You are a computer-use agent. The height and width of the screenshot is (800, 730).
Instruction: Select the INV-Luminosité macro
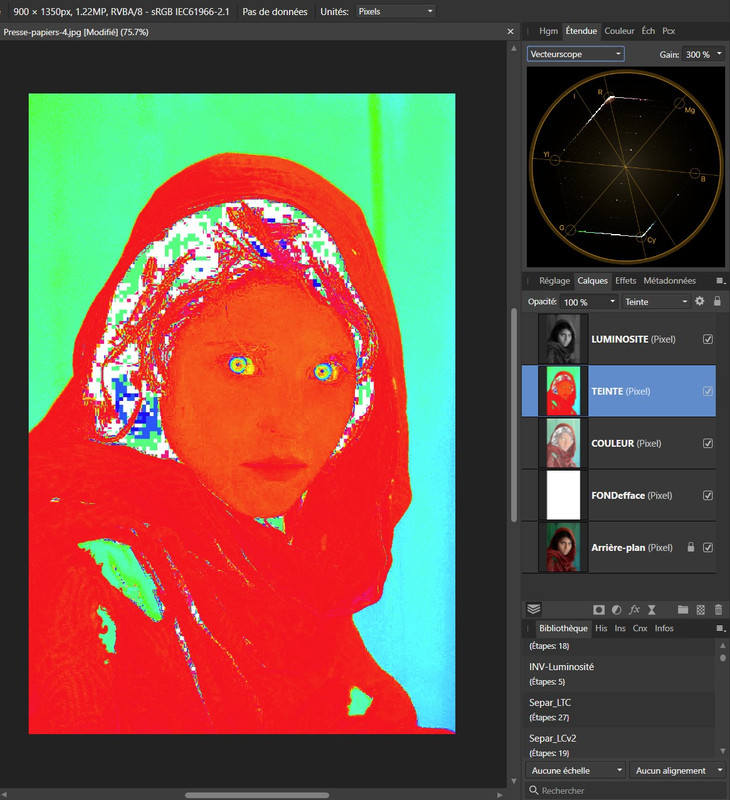(x=618, y=673)
